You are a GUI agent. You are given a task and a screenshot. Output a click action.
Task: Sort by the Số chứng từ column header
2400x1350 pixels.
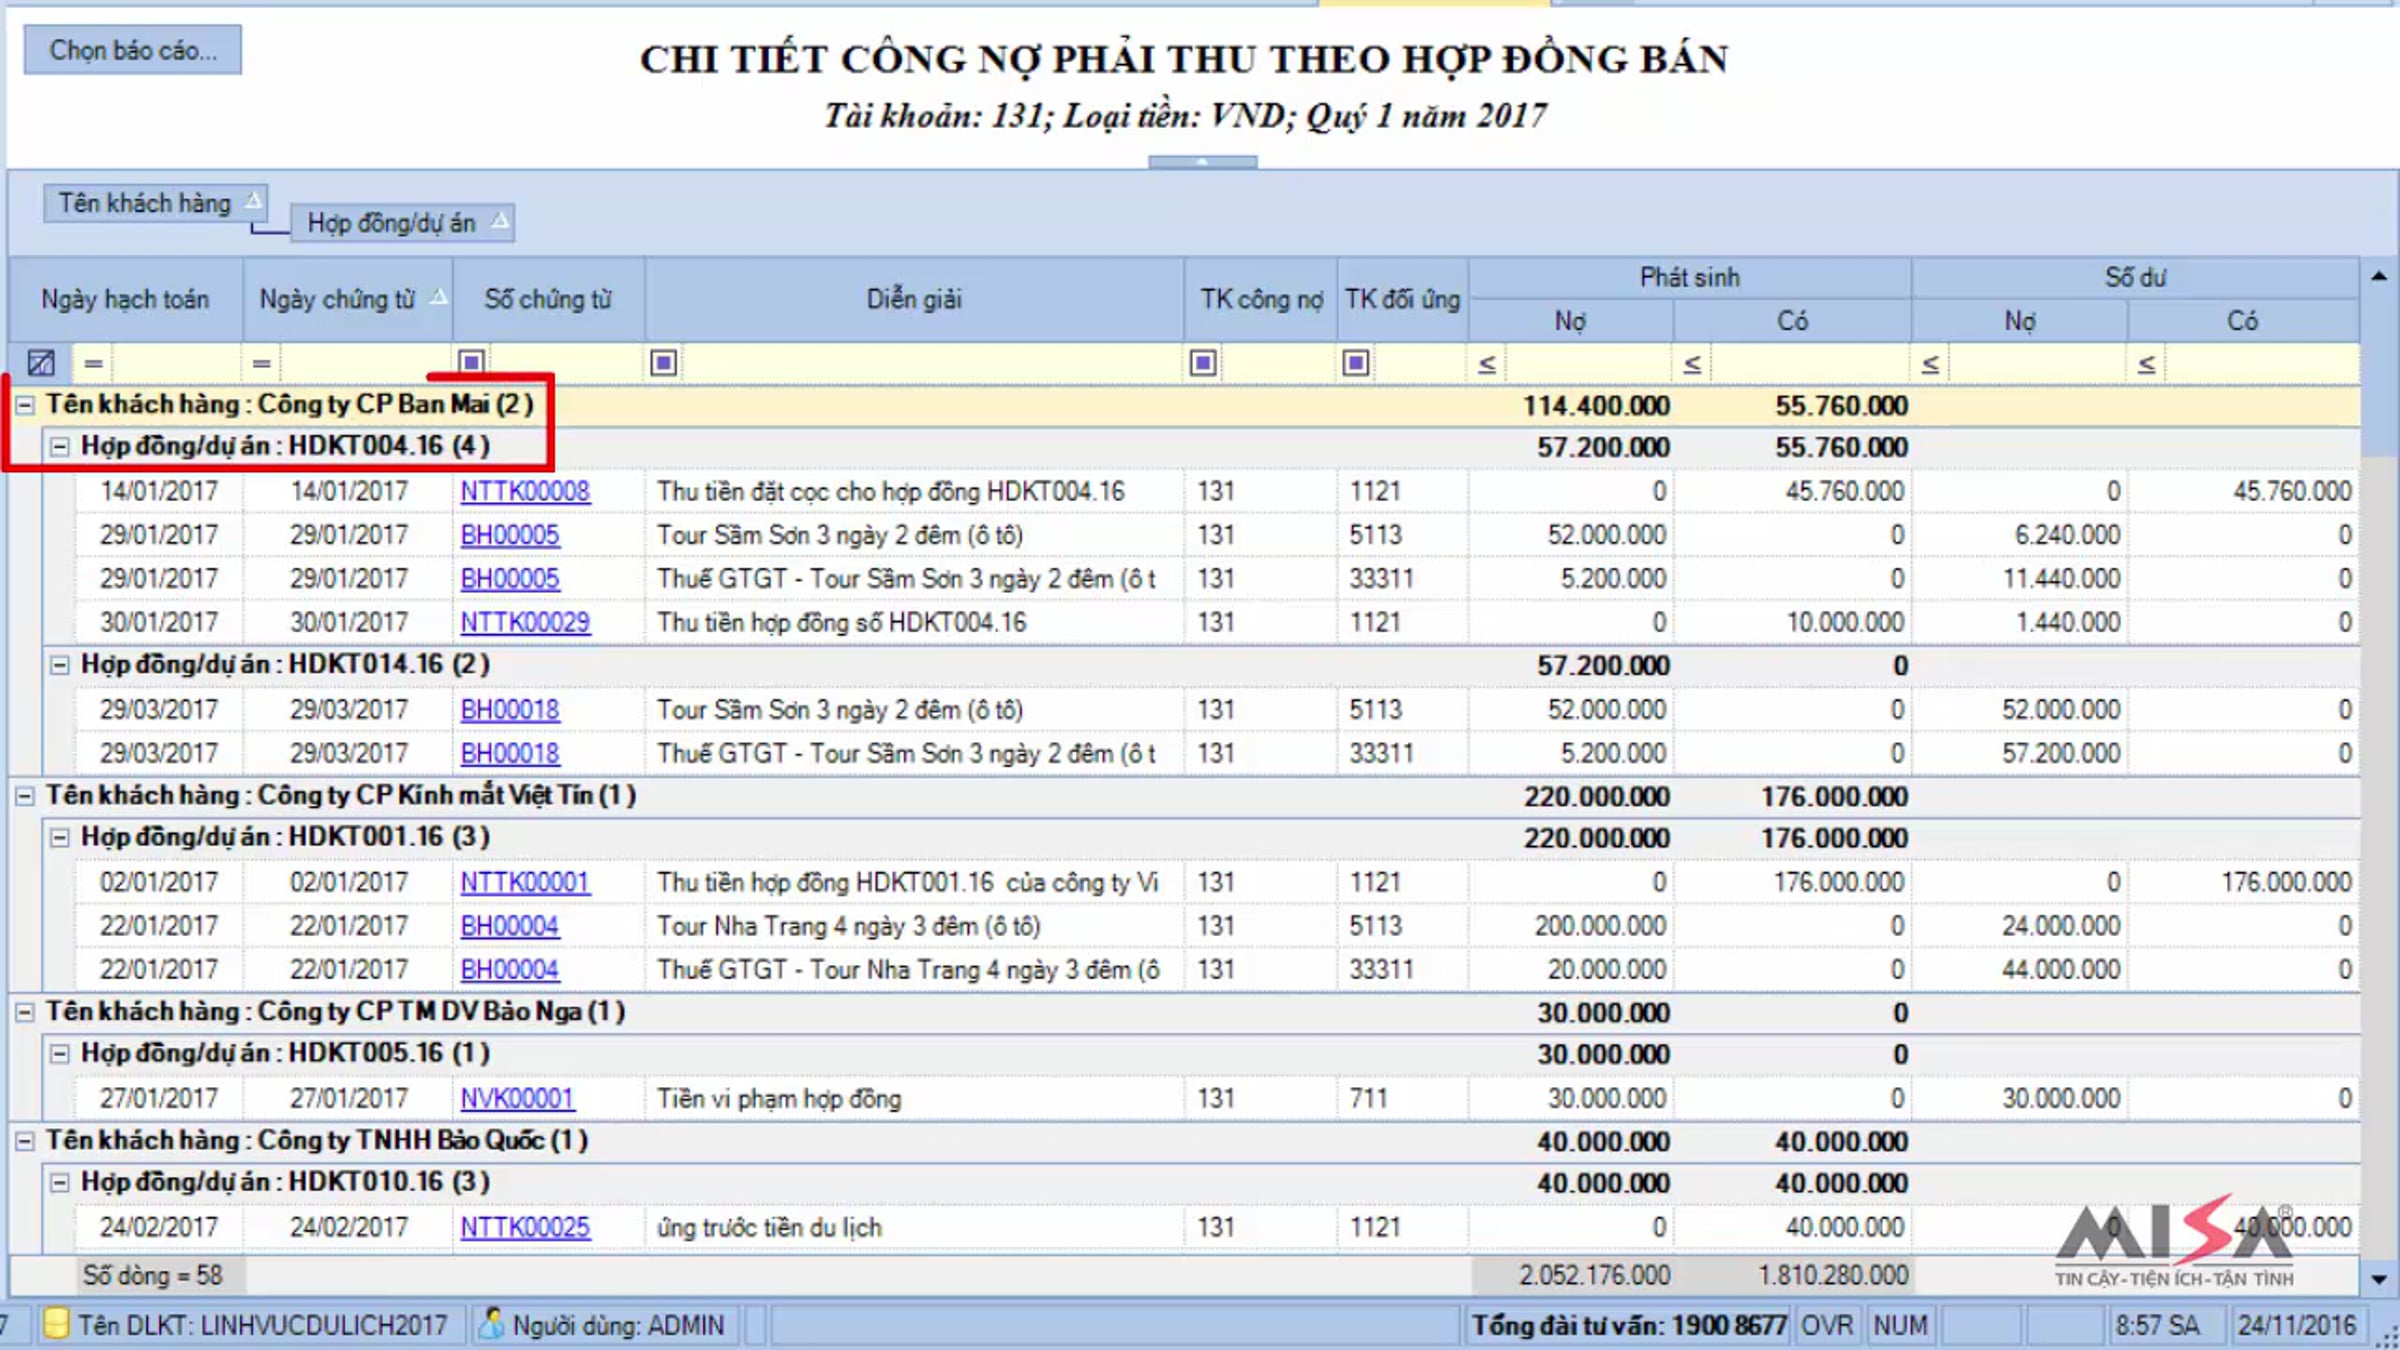[548, 299]
